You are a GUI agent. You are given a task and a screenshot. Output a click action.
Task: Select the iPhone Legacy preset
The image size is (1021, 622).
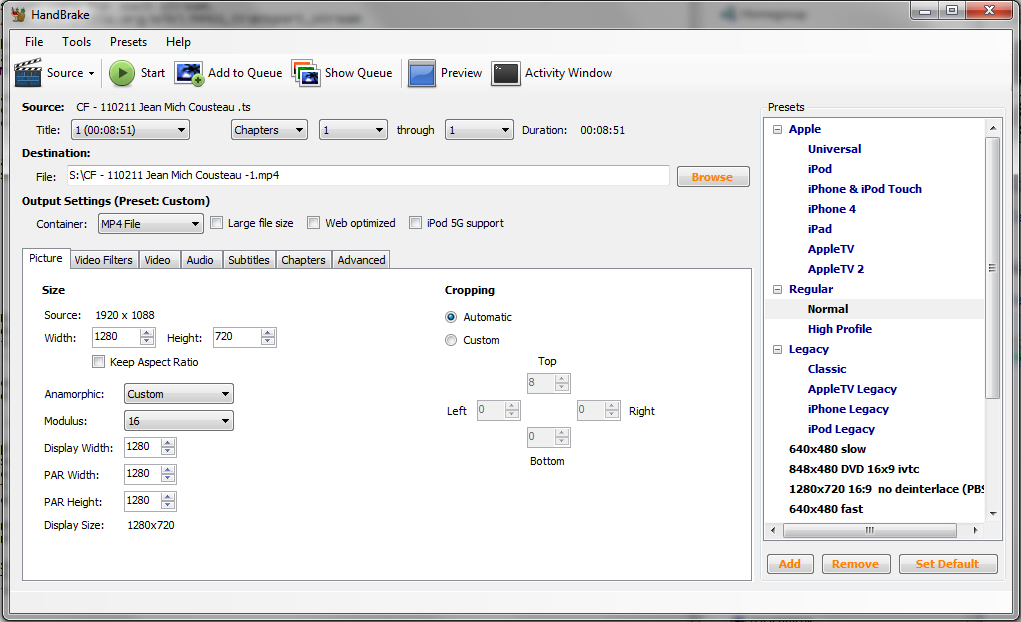coord(848,409)
